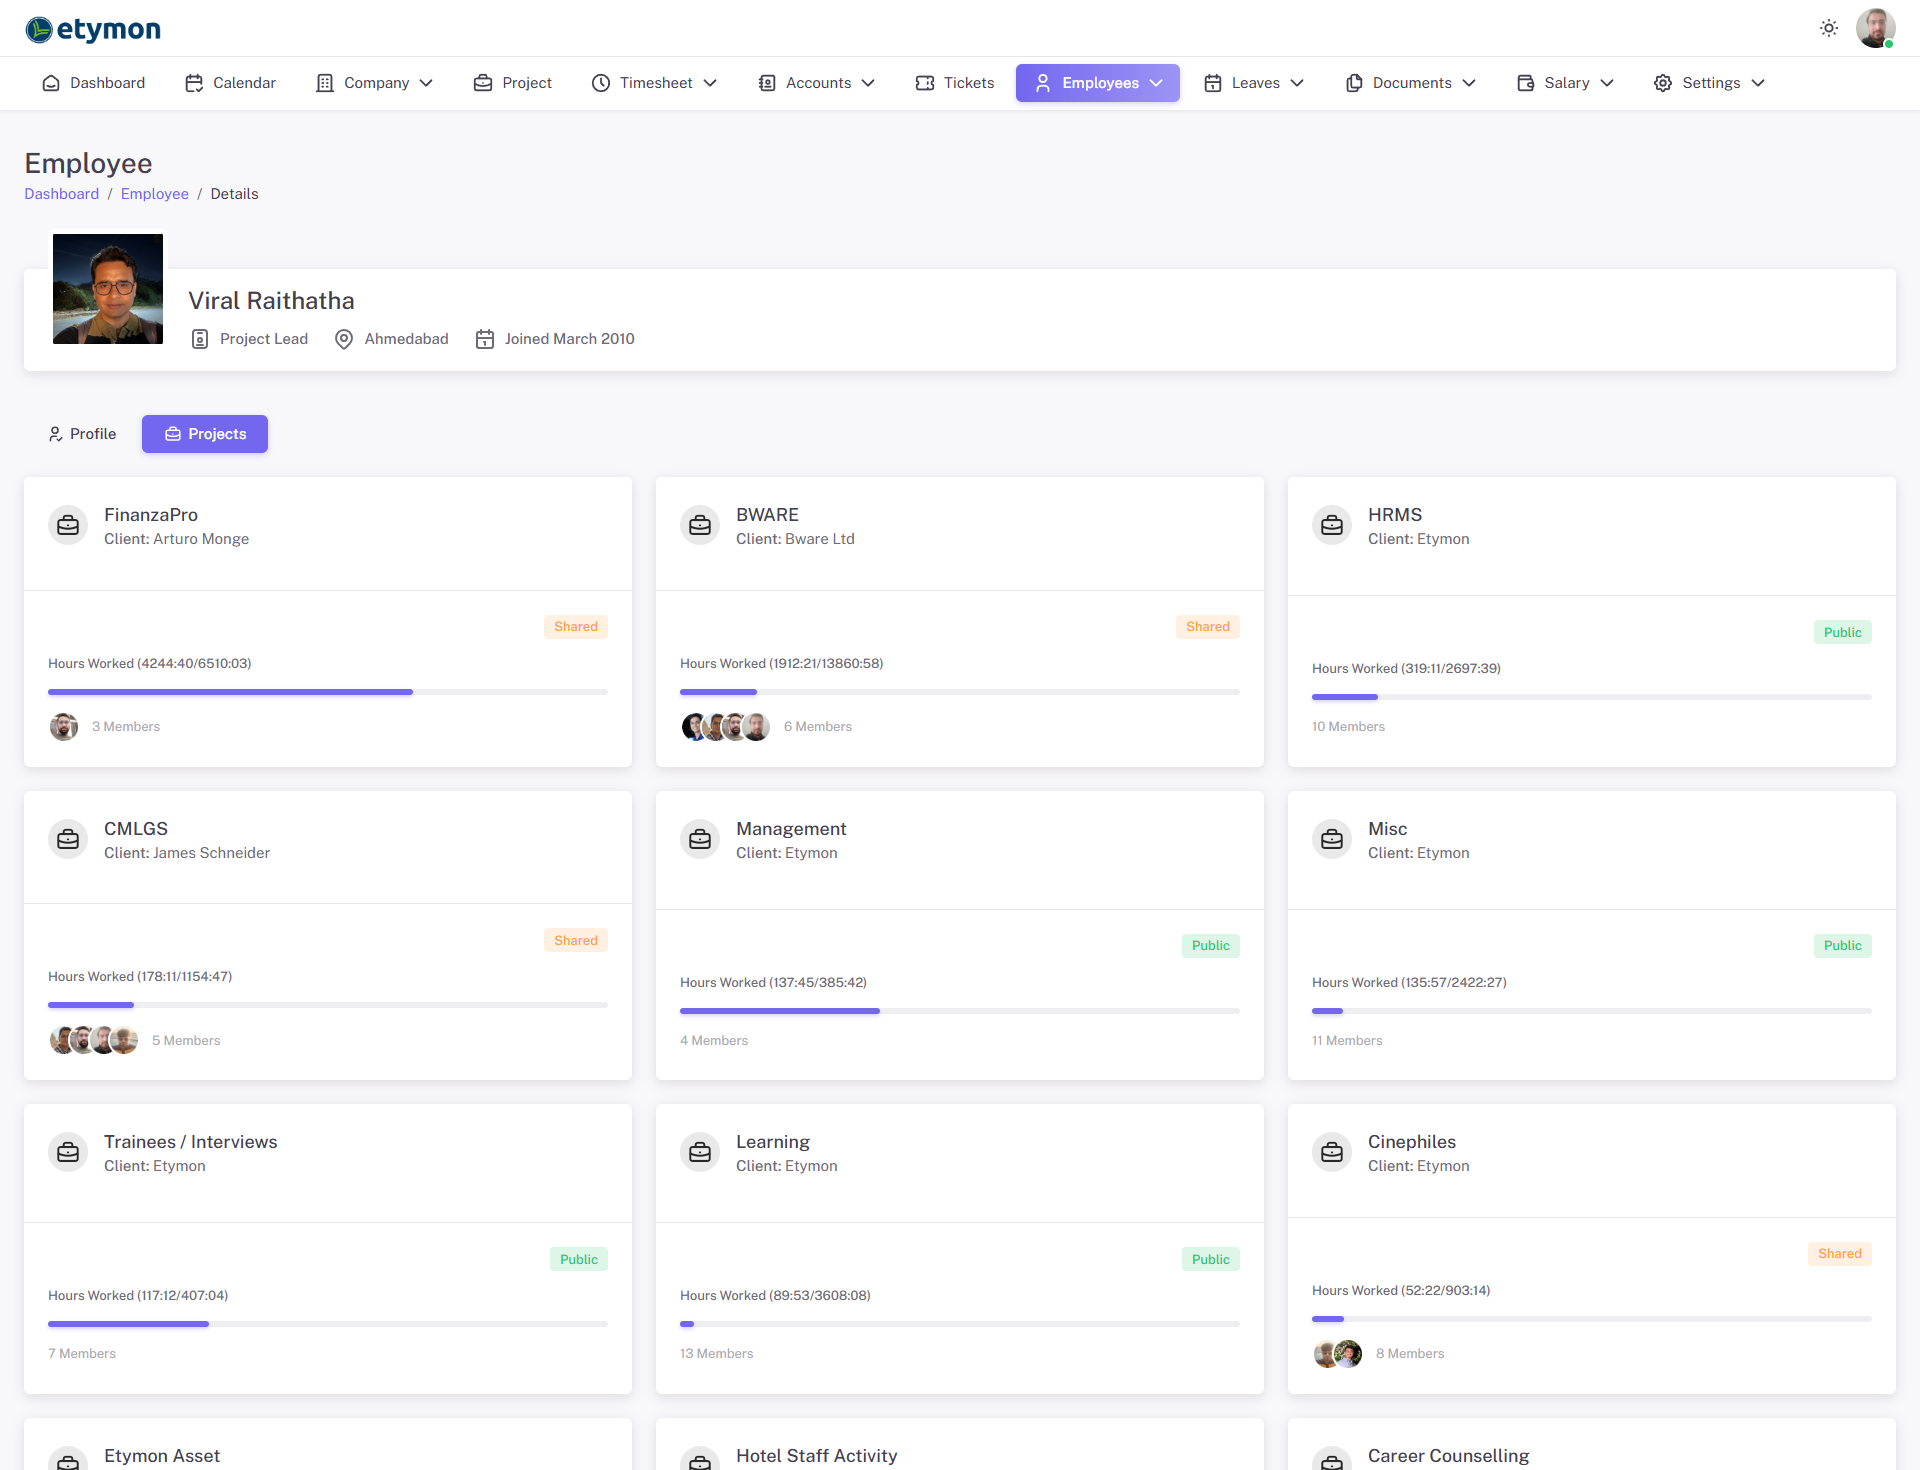Viewport: 1920px width, 1470px height.
Task: Click the Misc project briefcase icon
Action: 1332,839
